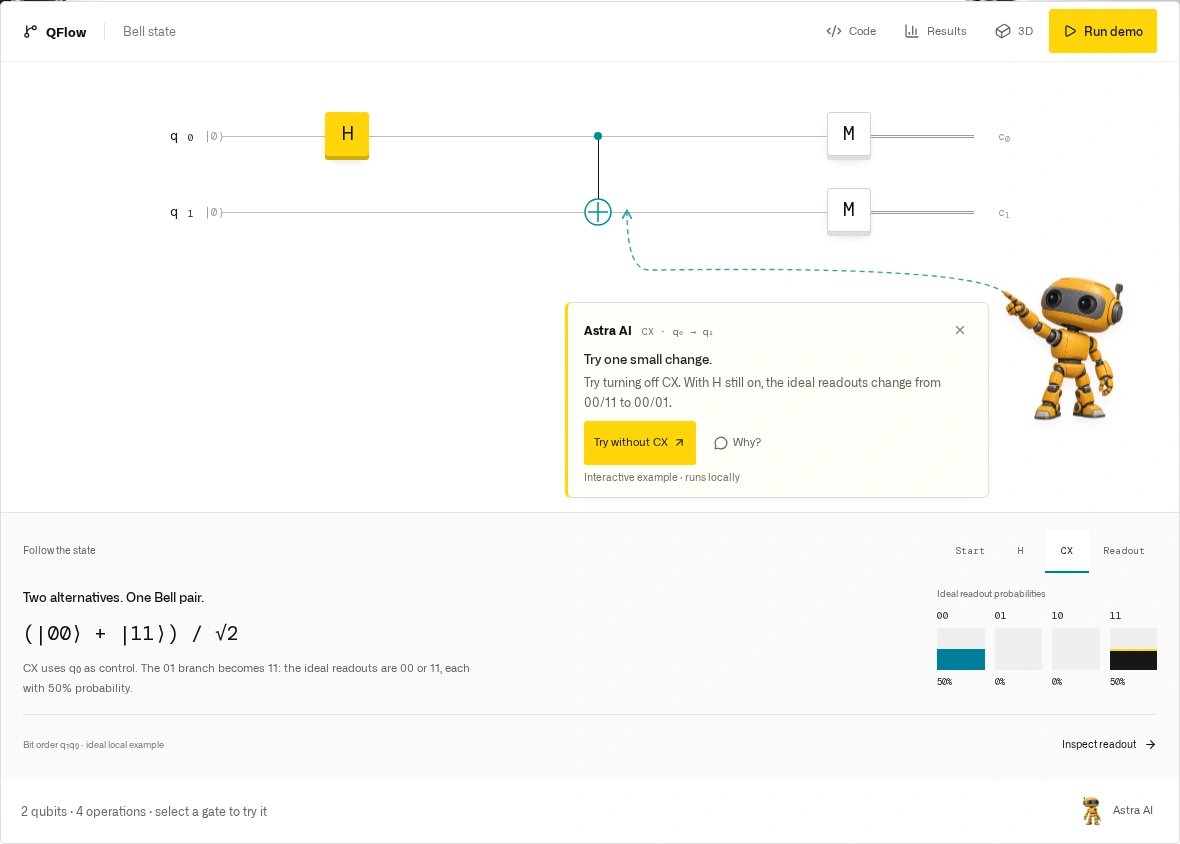Switch to the H state tab
Screen dimensions: 1180x844
click(x=1020, y=551)
